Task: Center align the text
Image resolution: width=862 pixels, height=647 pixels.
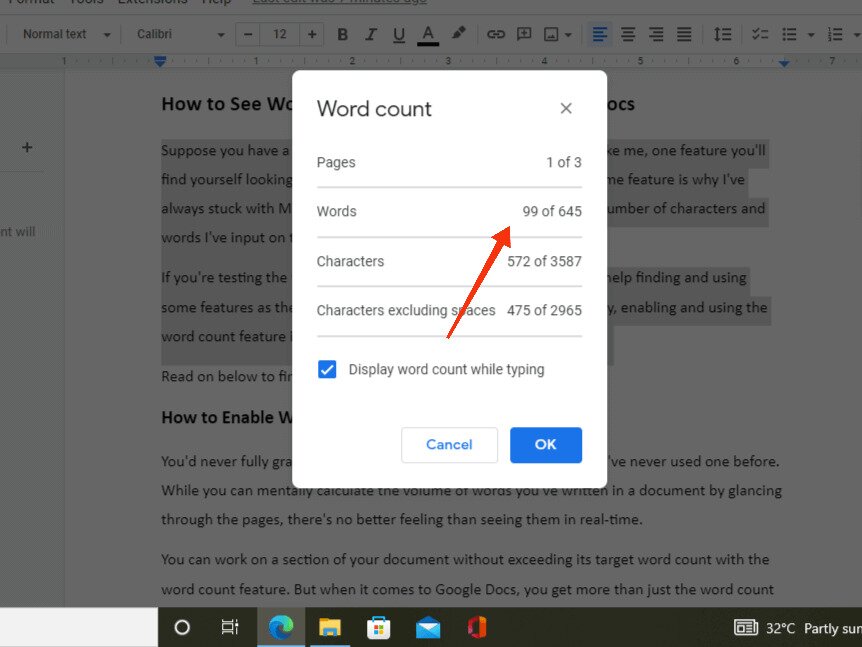Action: pyautogui.click(x=628, y=35)
